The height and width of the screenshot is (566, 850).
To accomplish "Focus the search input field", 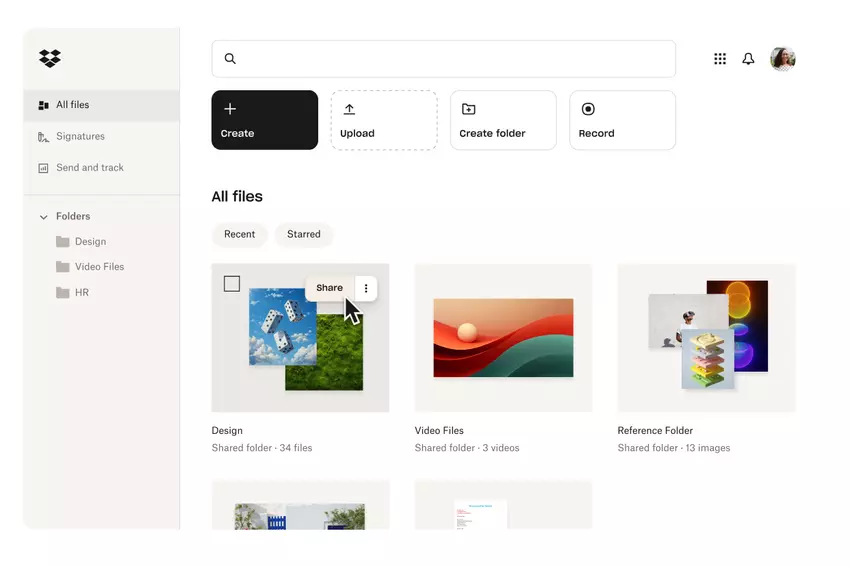I will pos(450,59).
